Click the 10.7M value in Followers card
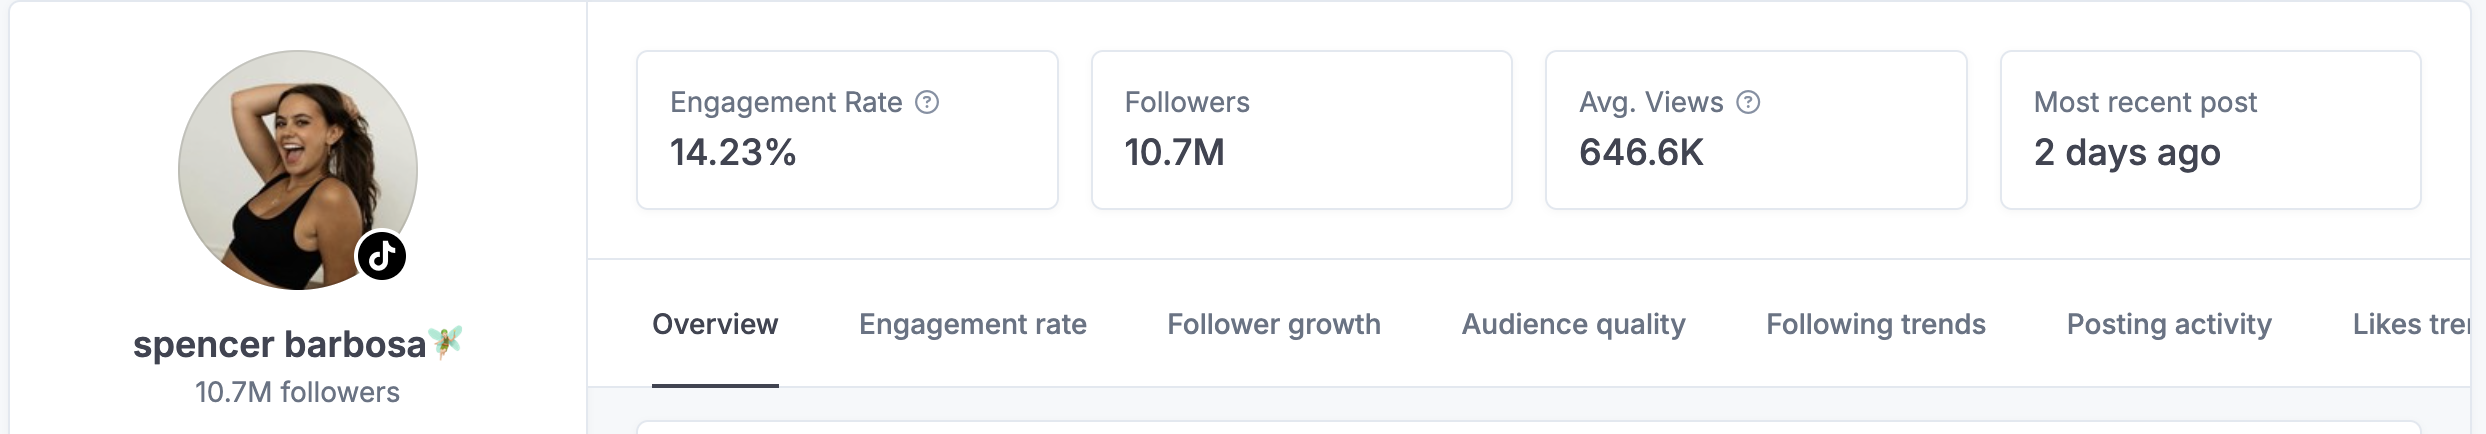Screen dimensions: 2486x434 1174,152
